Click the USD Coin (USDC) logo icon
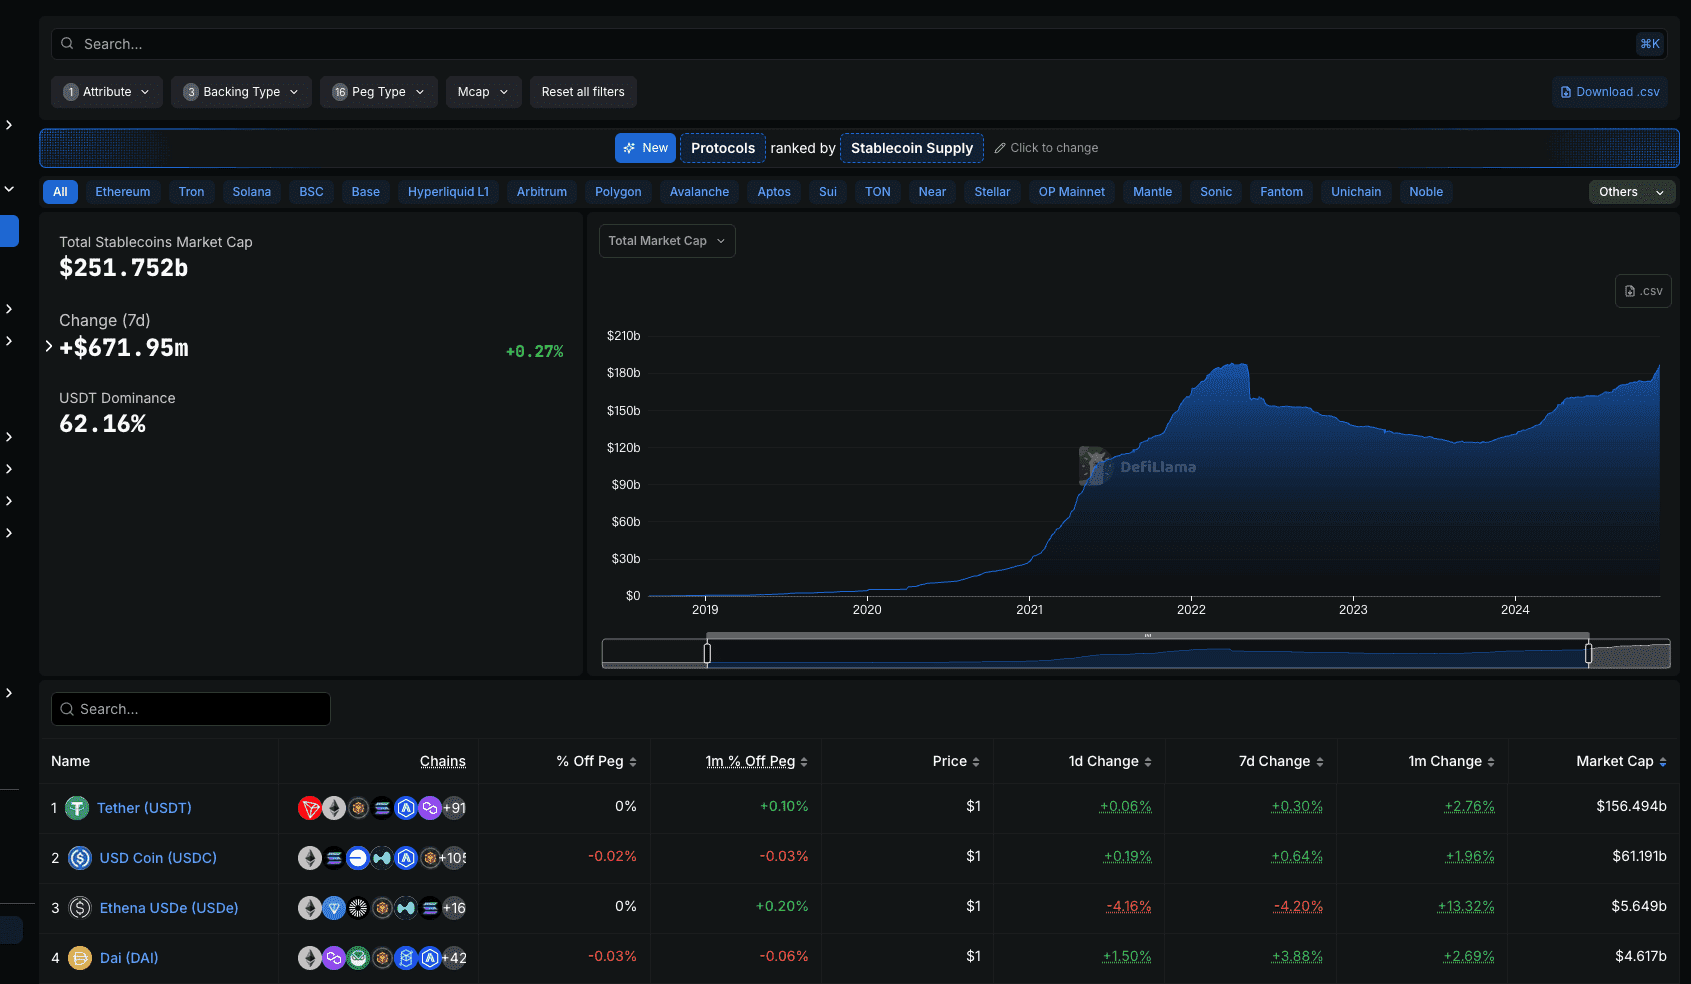Viewport: 1691px width, 984px height. [x=80, y=858]
